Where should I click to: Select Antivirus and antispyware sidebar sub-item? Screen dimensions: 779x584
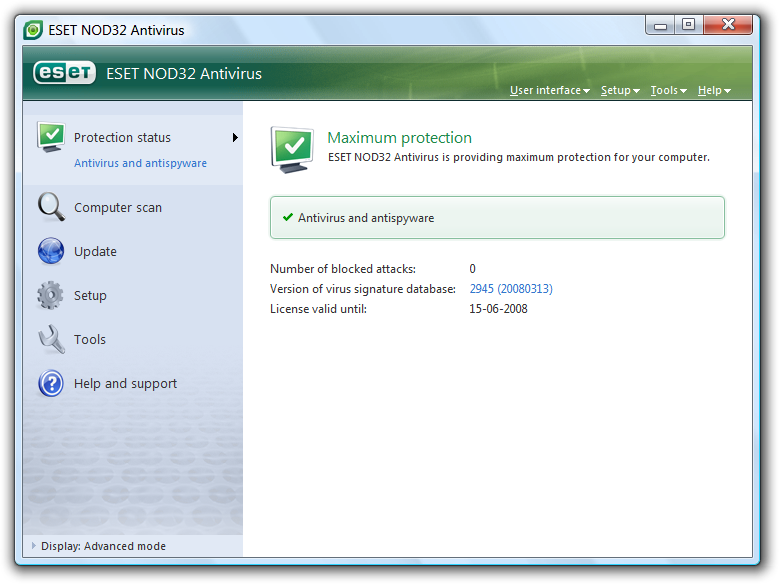click(140, 163)
